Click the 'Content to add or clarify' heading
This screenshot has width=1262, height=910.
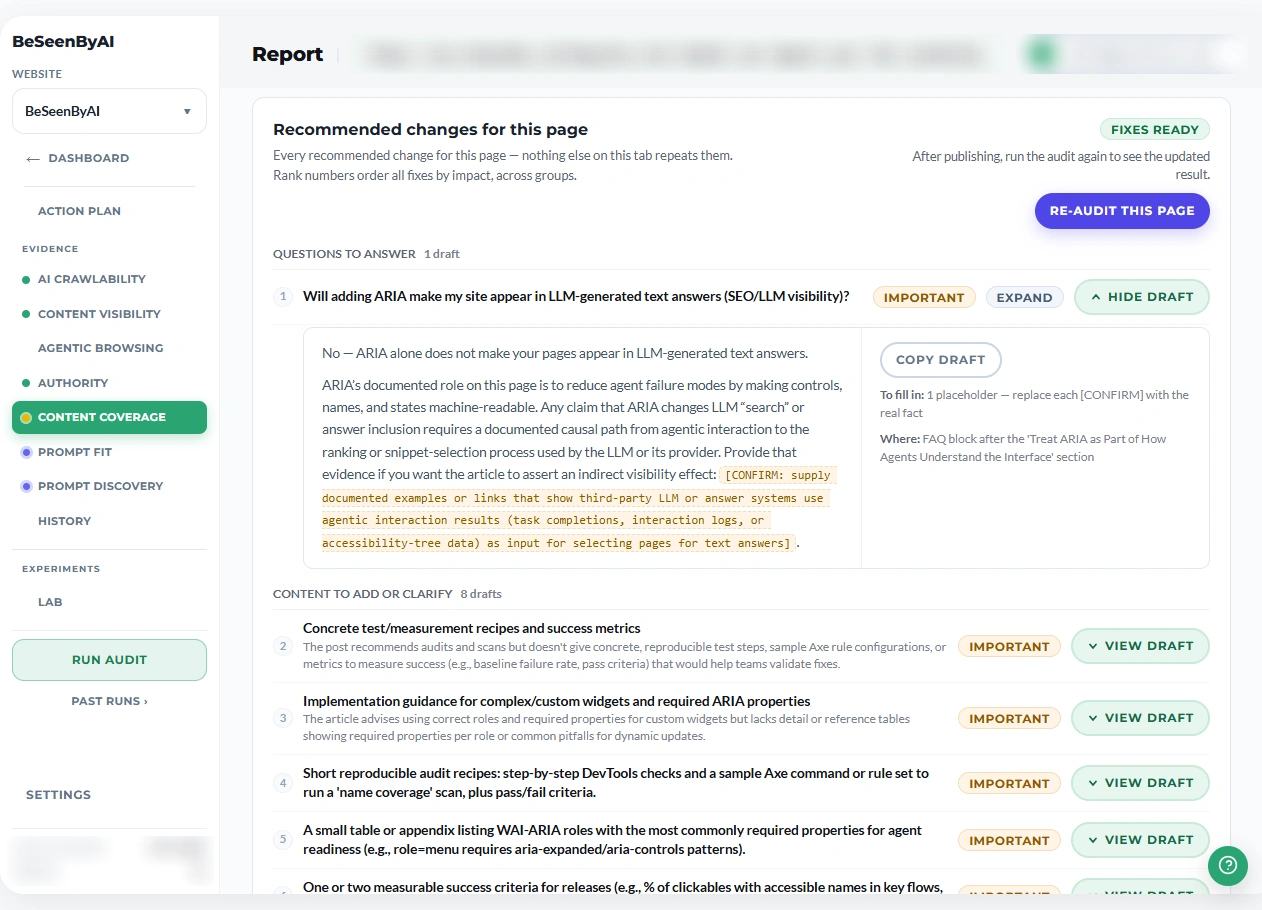(x=362, y=594)
